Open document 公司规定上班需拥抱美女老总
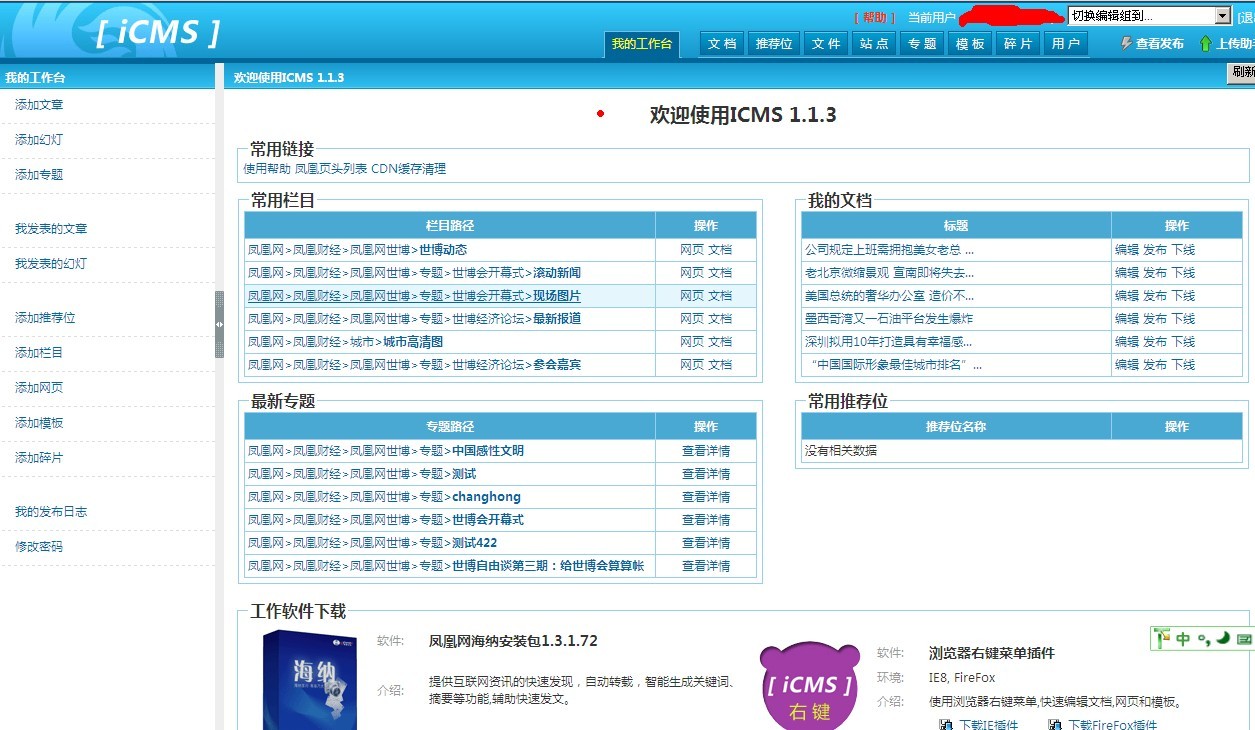Screen dimensions: 1255x730 point(889,250)
